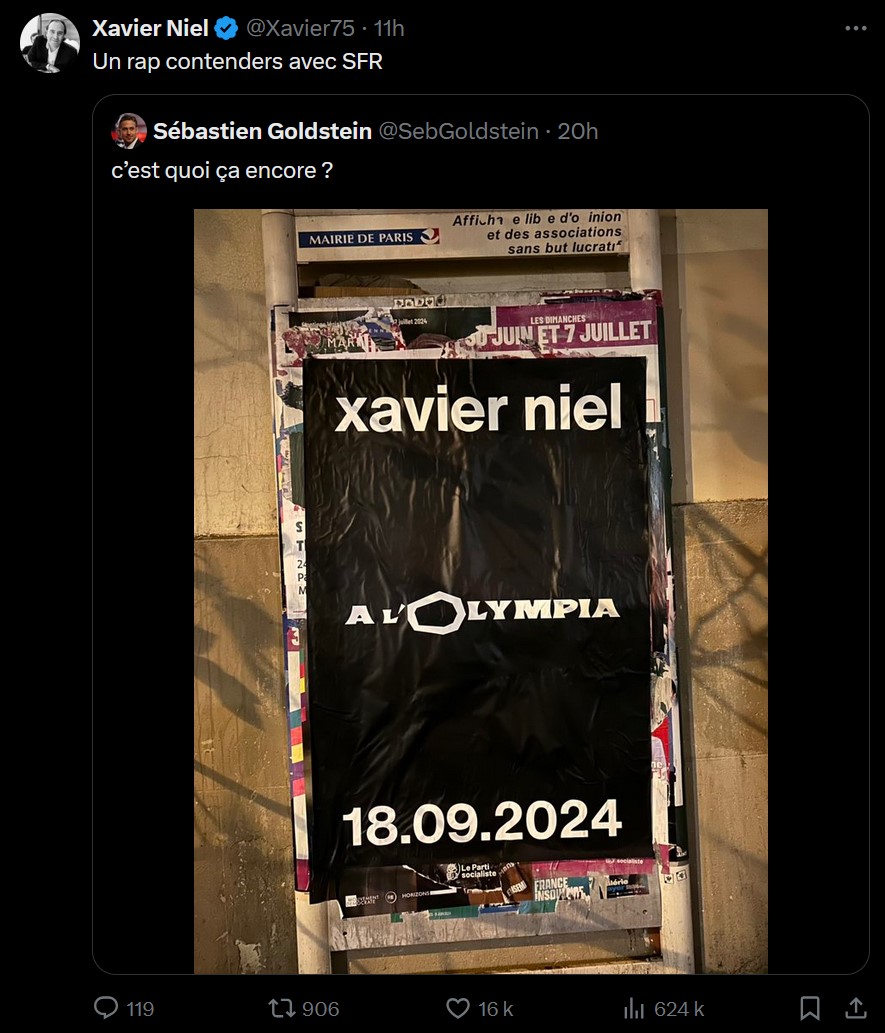Viewport: 885px width, 1033px height.
Task: Click Xavier Niel's profile avatar
Action: (x=50, y=43)
